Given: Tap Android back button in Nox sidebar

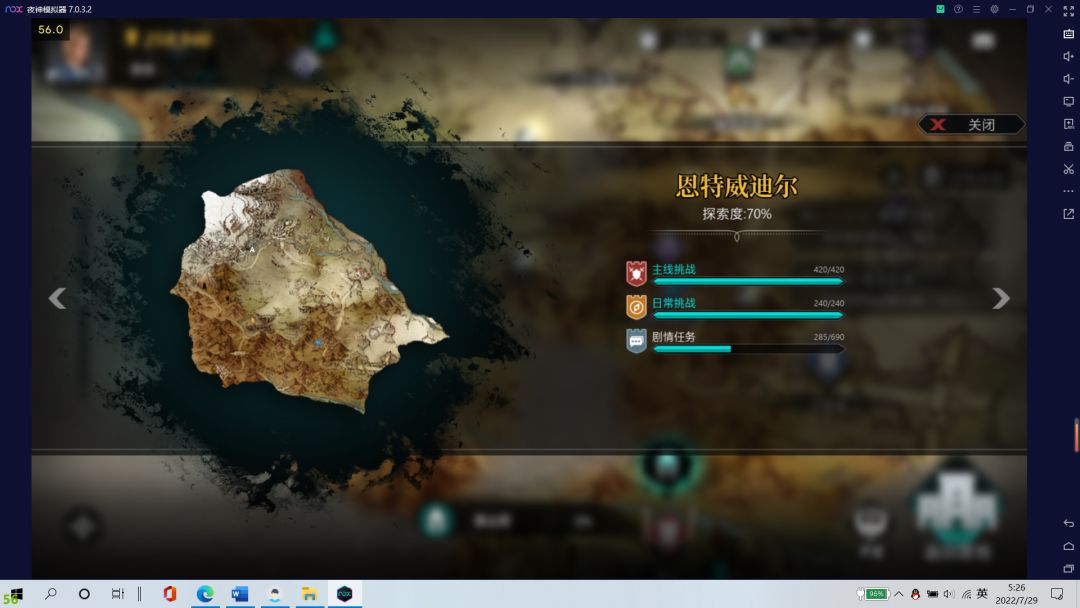Looking at the screenshot, I should [1068, 523].
